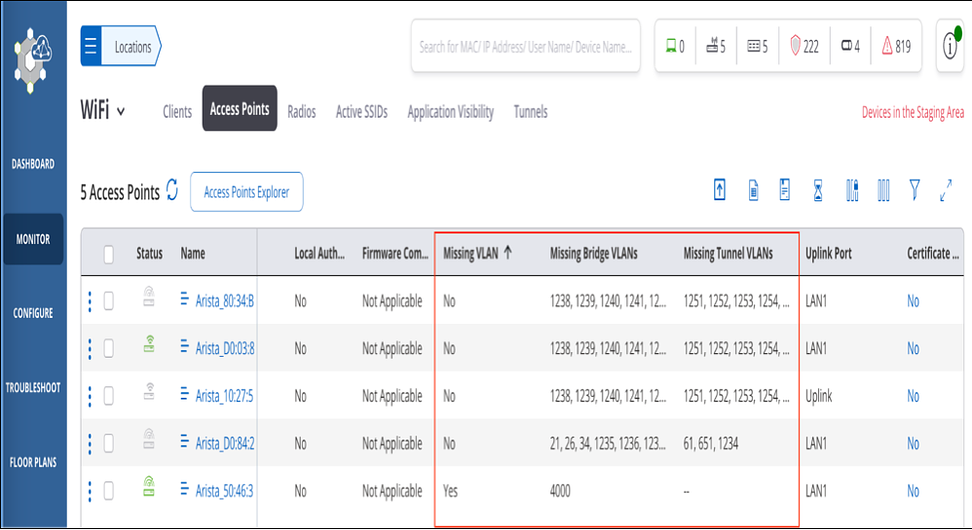Select the checkbox for Arista_50:46:3 row
The width and height of the screenshot is (972, 530).
[109, 491]
